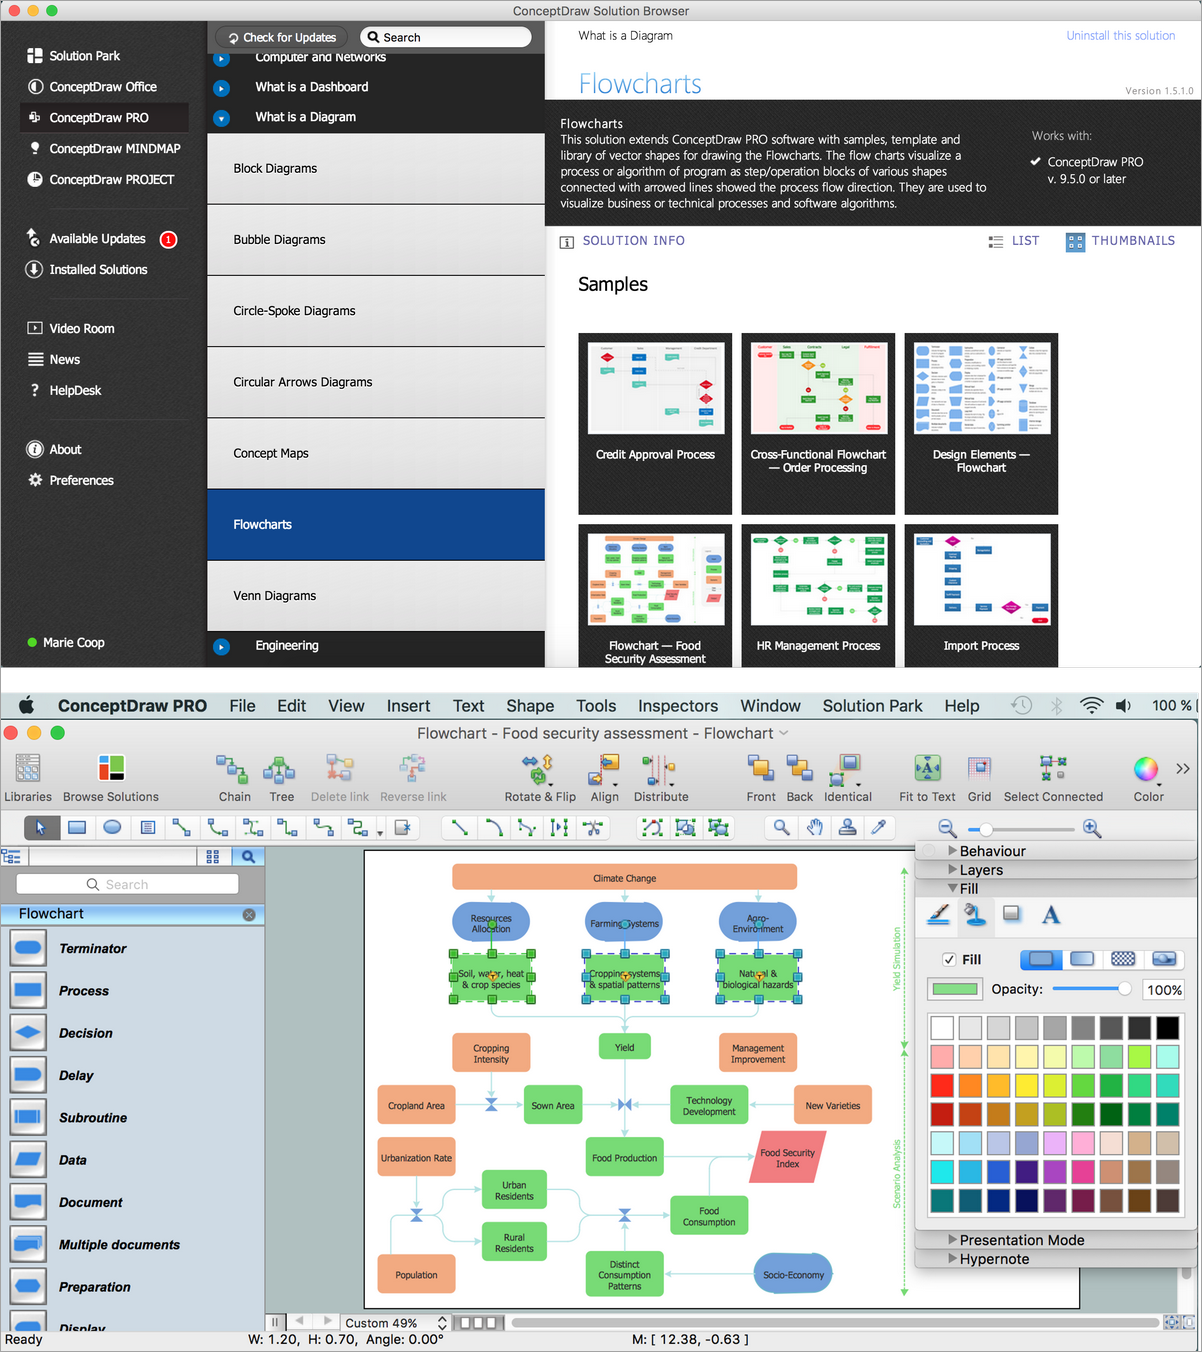This screenshot has width=1202, height=1352.
Task: Open the Solution Park menu
Action: point(872,706)
